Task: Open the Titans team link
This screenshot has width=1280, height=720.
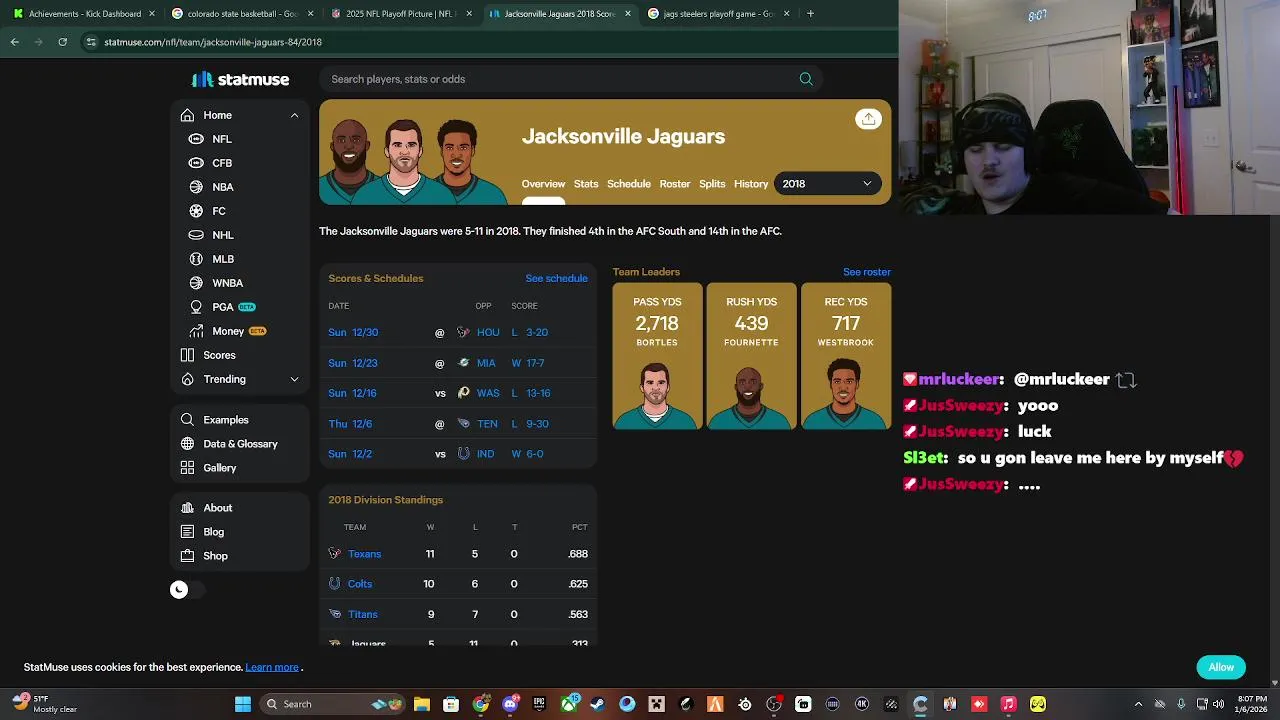Action: 363,614
